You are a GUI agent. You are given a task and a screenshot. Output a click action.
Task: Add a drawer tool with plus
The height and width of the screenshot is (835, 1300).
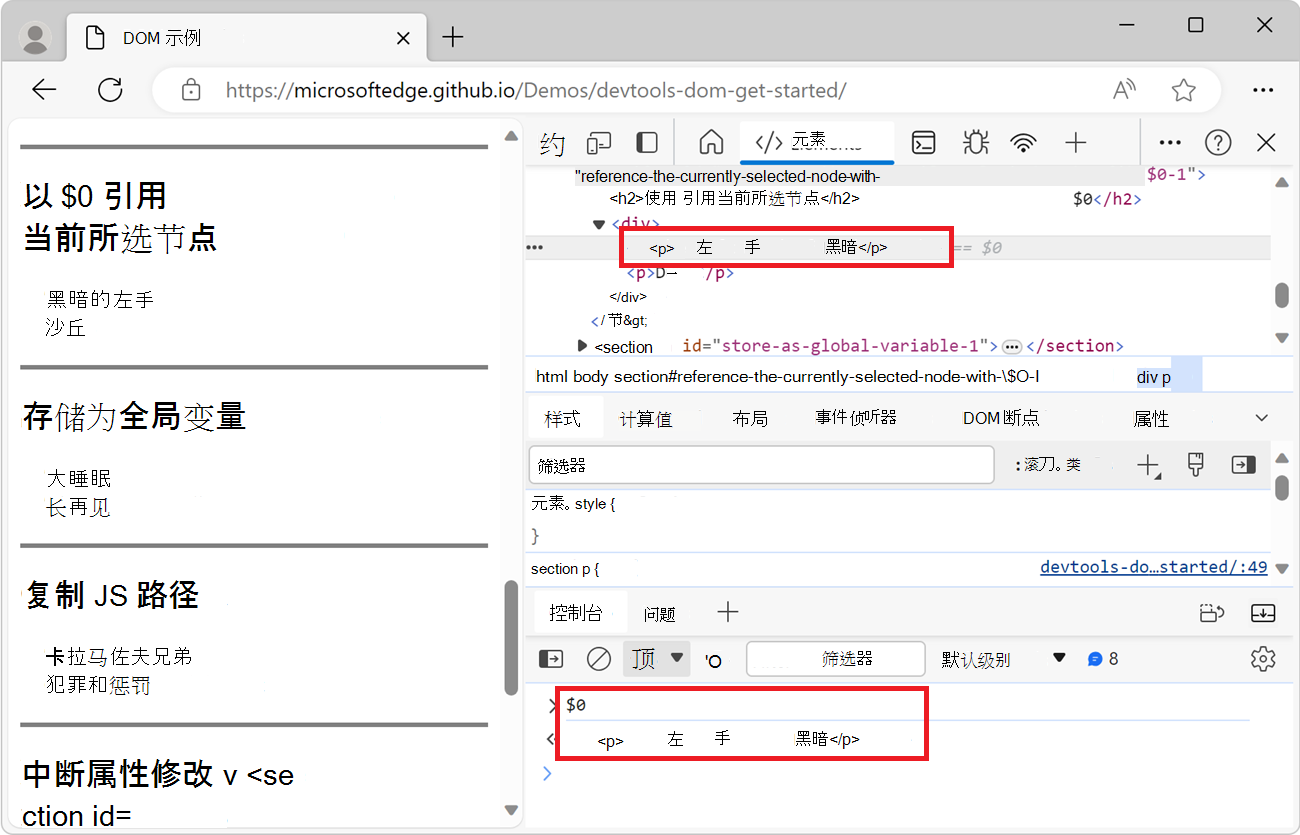point(728,612)
